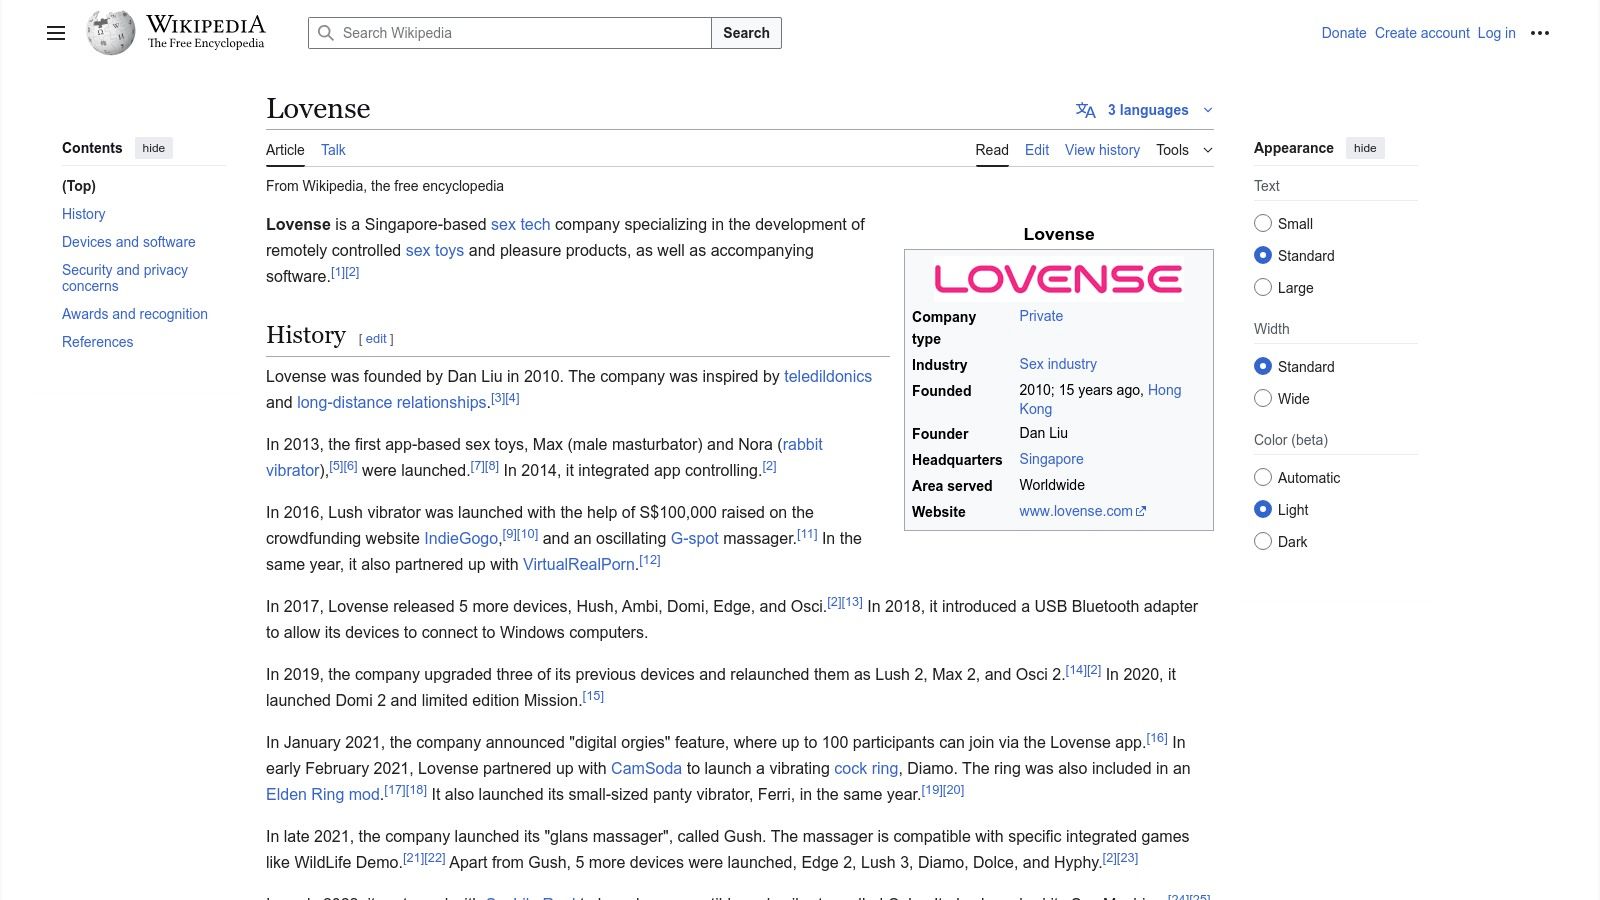1600x900 pixels.
Task: Open the VirtualRealPorn link
Action: pos(579,564)
